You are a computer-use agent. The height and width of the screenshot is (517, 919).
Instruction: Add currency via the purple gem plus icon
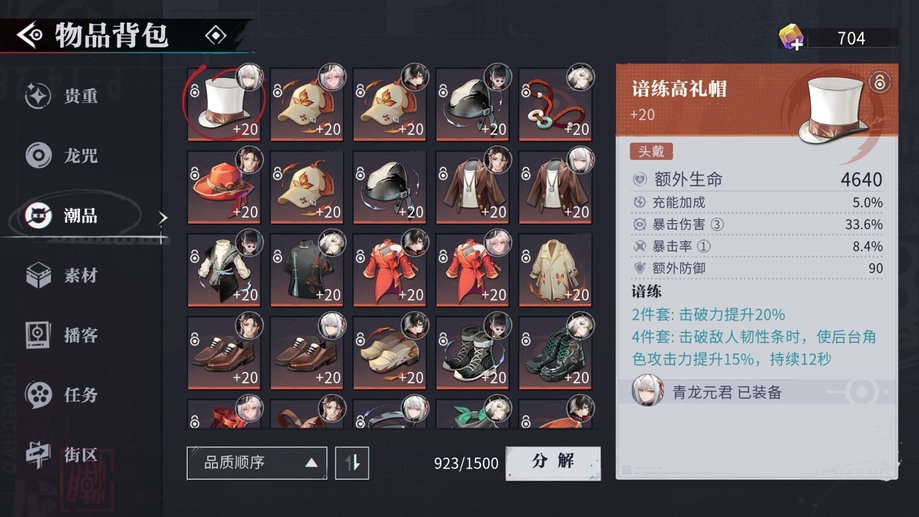click(x=791, y=38)
